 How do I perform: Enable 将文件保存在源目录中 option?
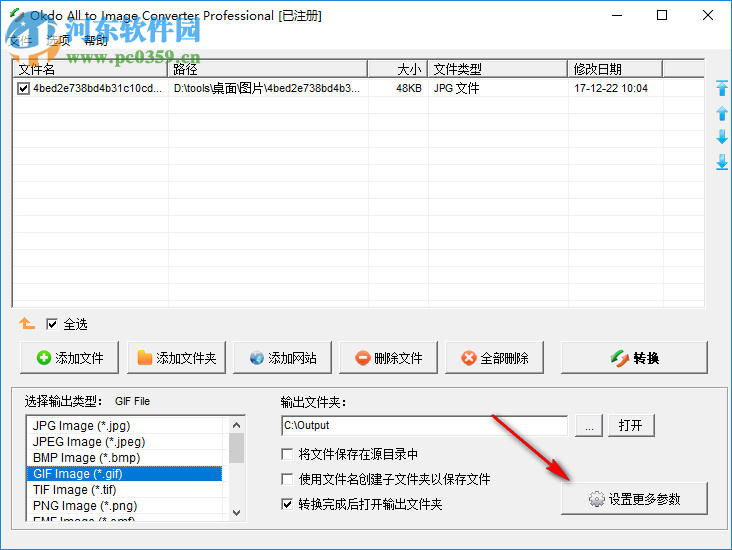point(287,454)
